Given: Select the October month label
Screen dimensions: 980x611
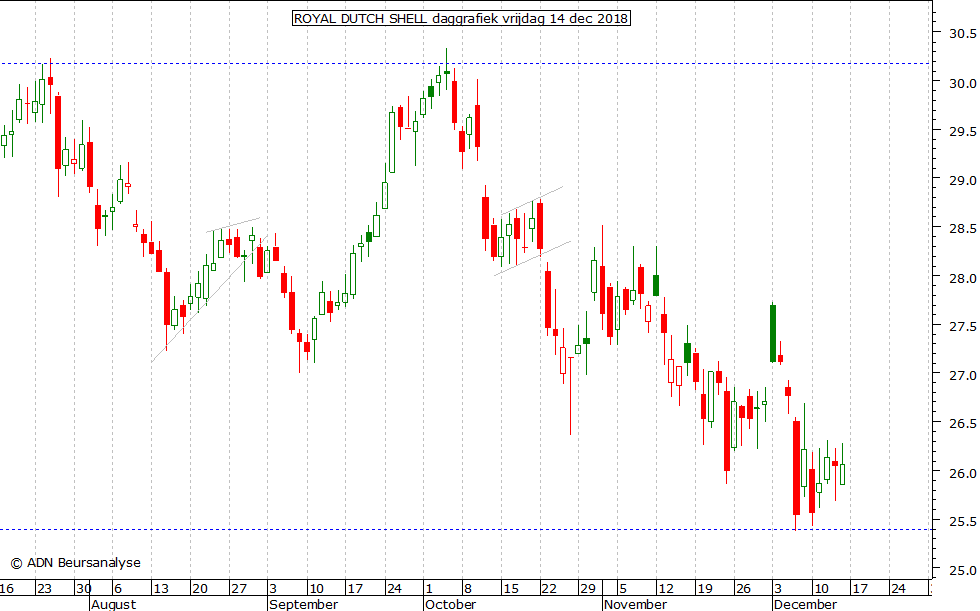Looking at the screenshot, I should coord(450,604).
